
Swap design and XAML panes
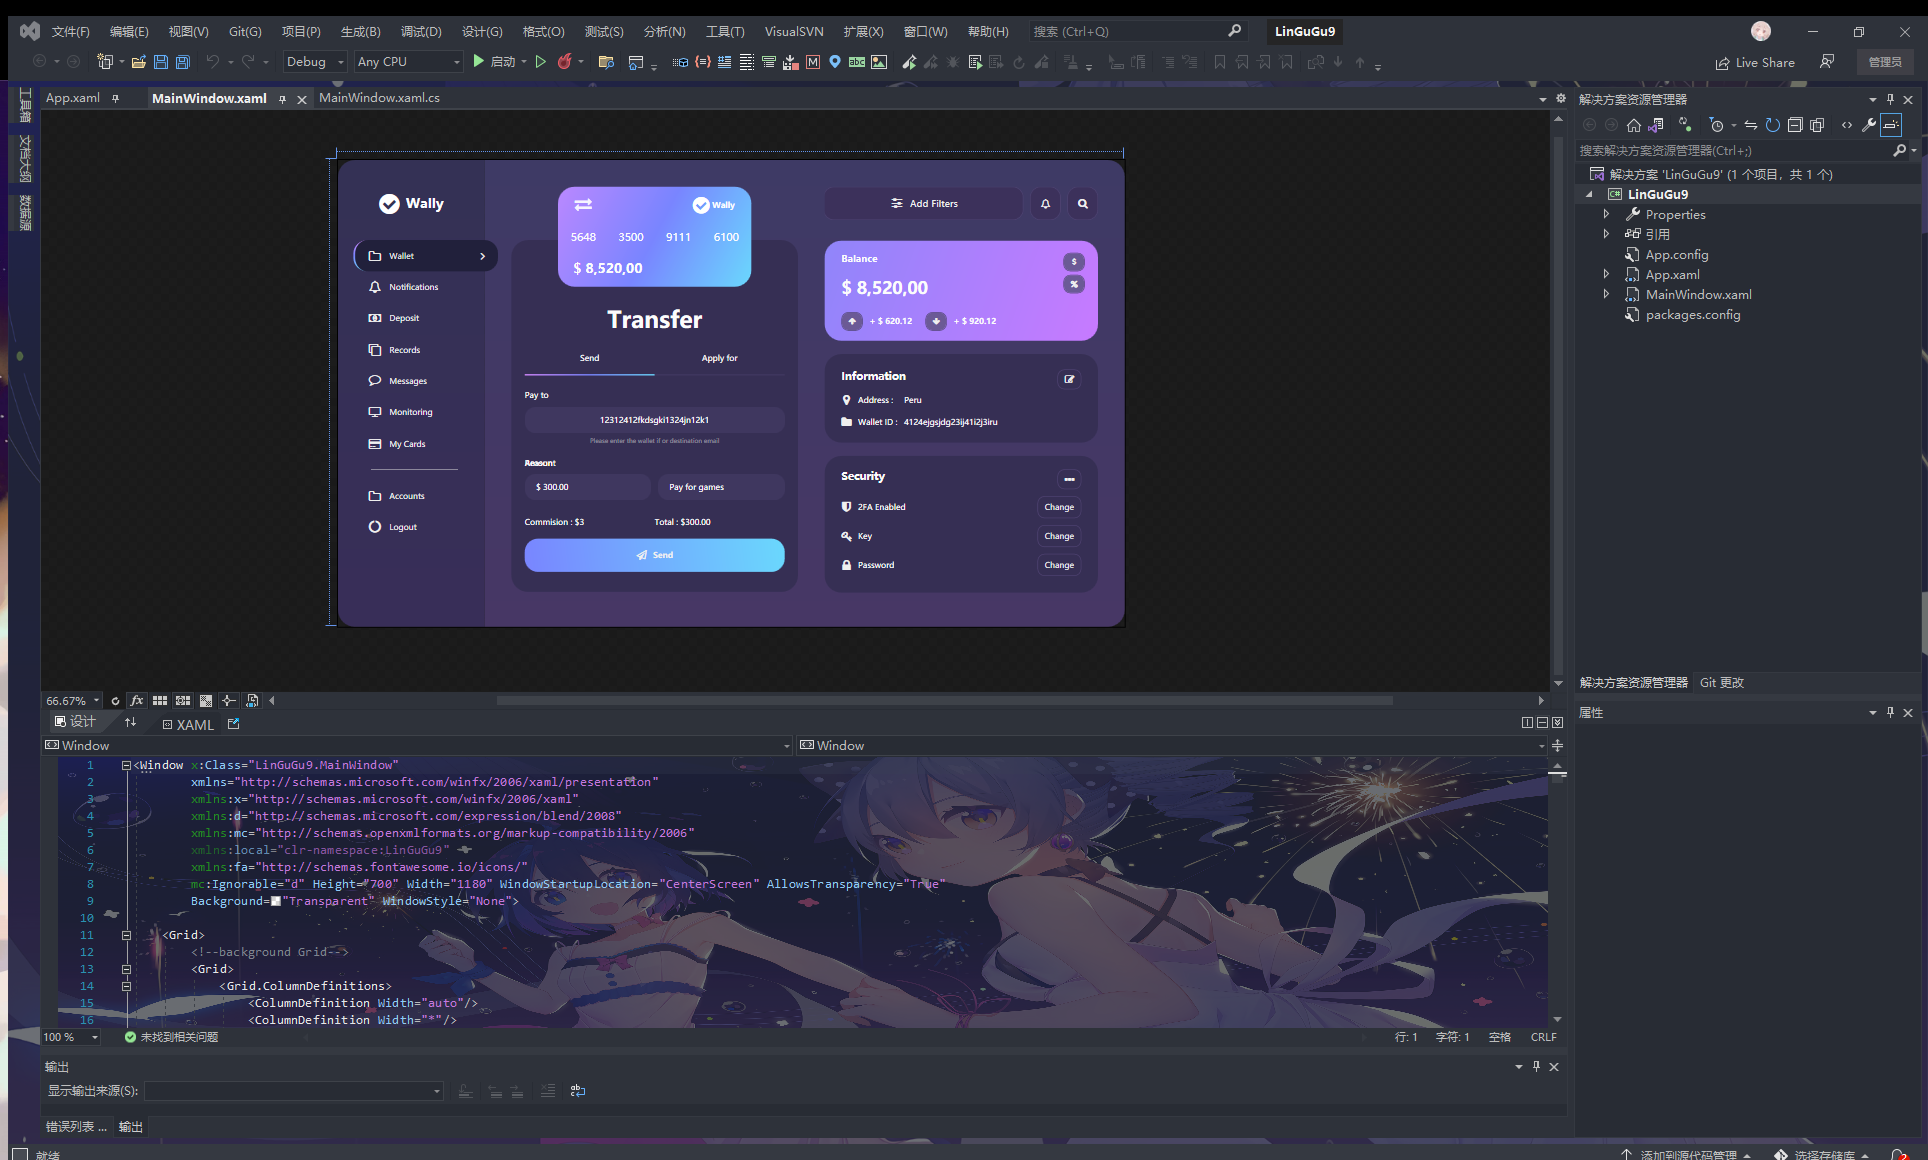130,722
